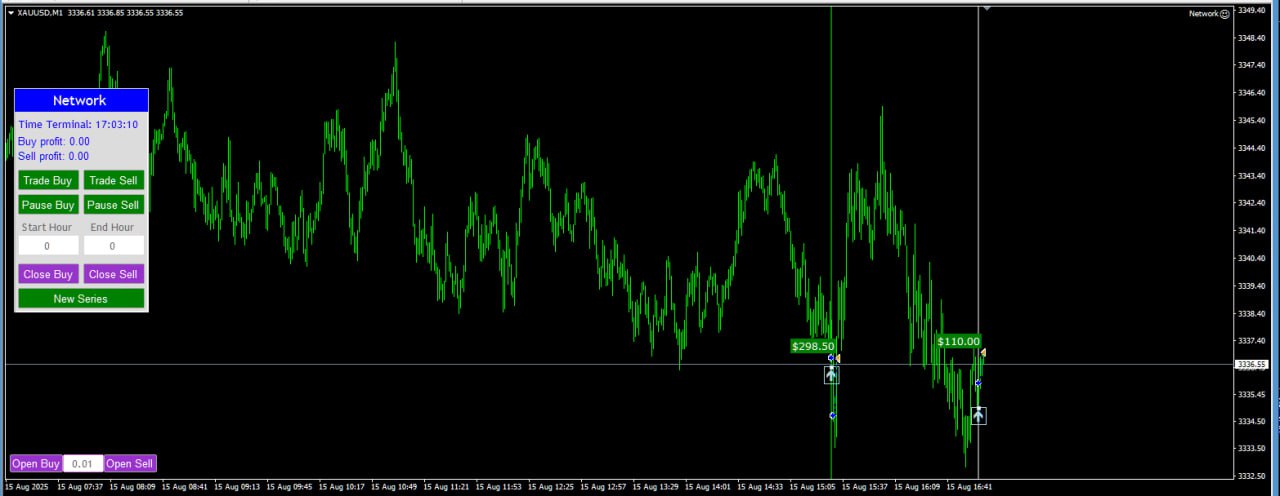Image resolution: width=1280 pixels, height=496 pixels.
Task: Click the Network expert advisor smiley icon
Action: click(x=1225, y=14)
